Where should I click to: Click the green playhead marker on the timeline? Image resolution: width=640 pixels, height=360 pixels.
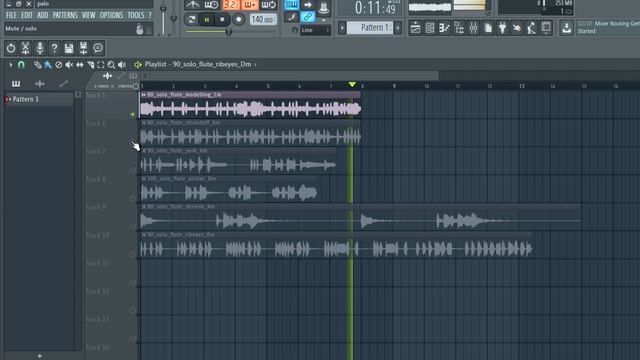(x=352, y=84)
